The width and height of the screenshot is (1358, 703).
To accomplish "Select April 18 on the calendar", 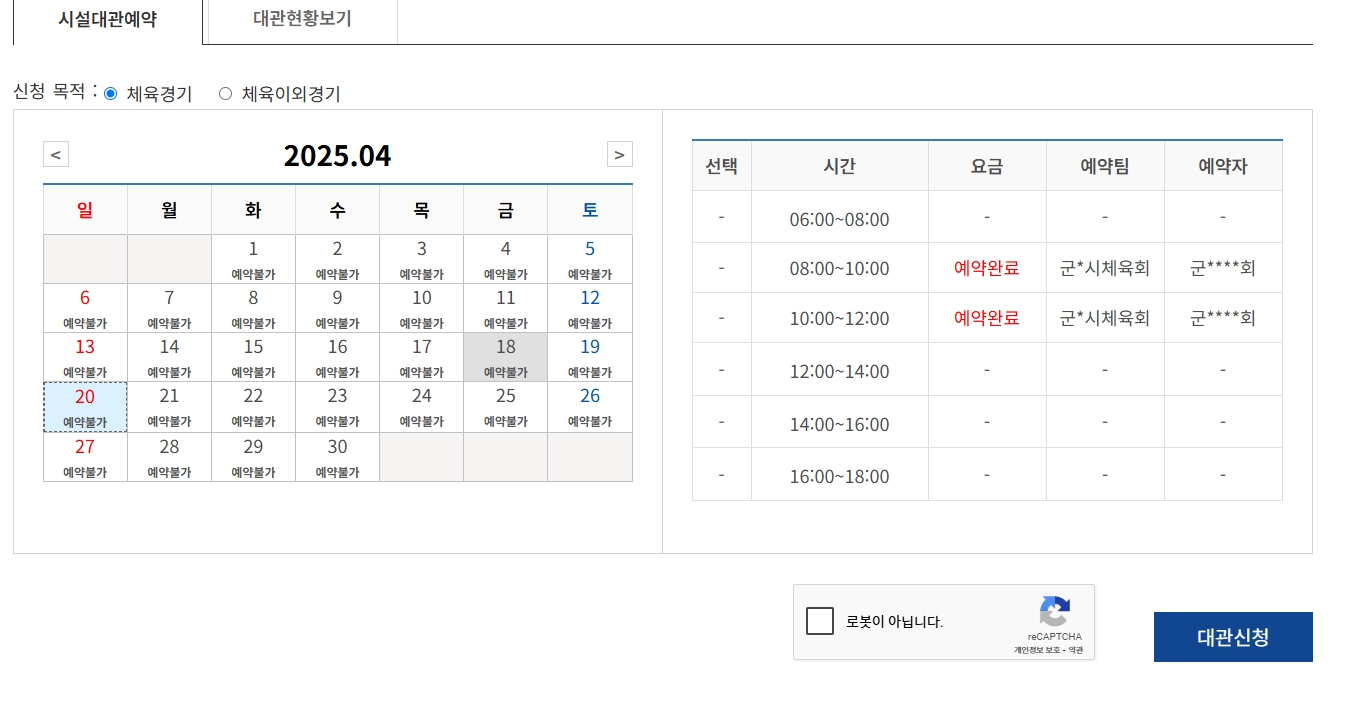I will pyautogui.click(x=506, y=357).
